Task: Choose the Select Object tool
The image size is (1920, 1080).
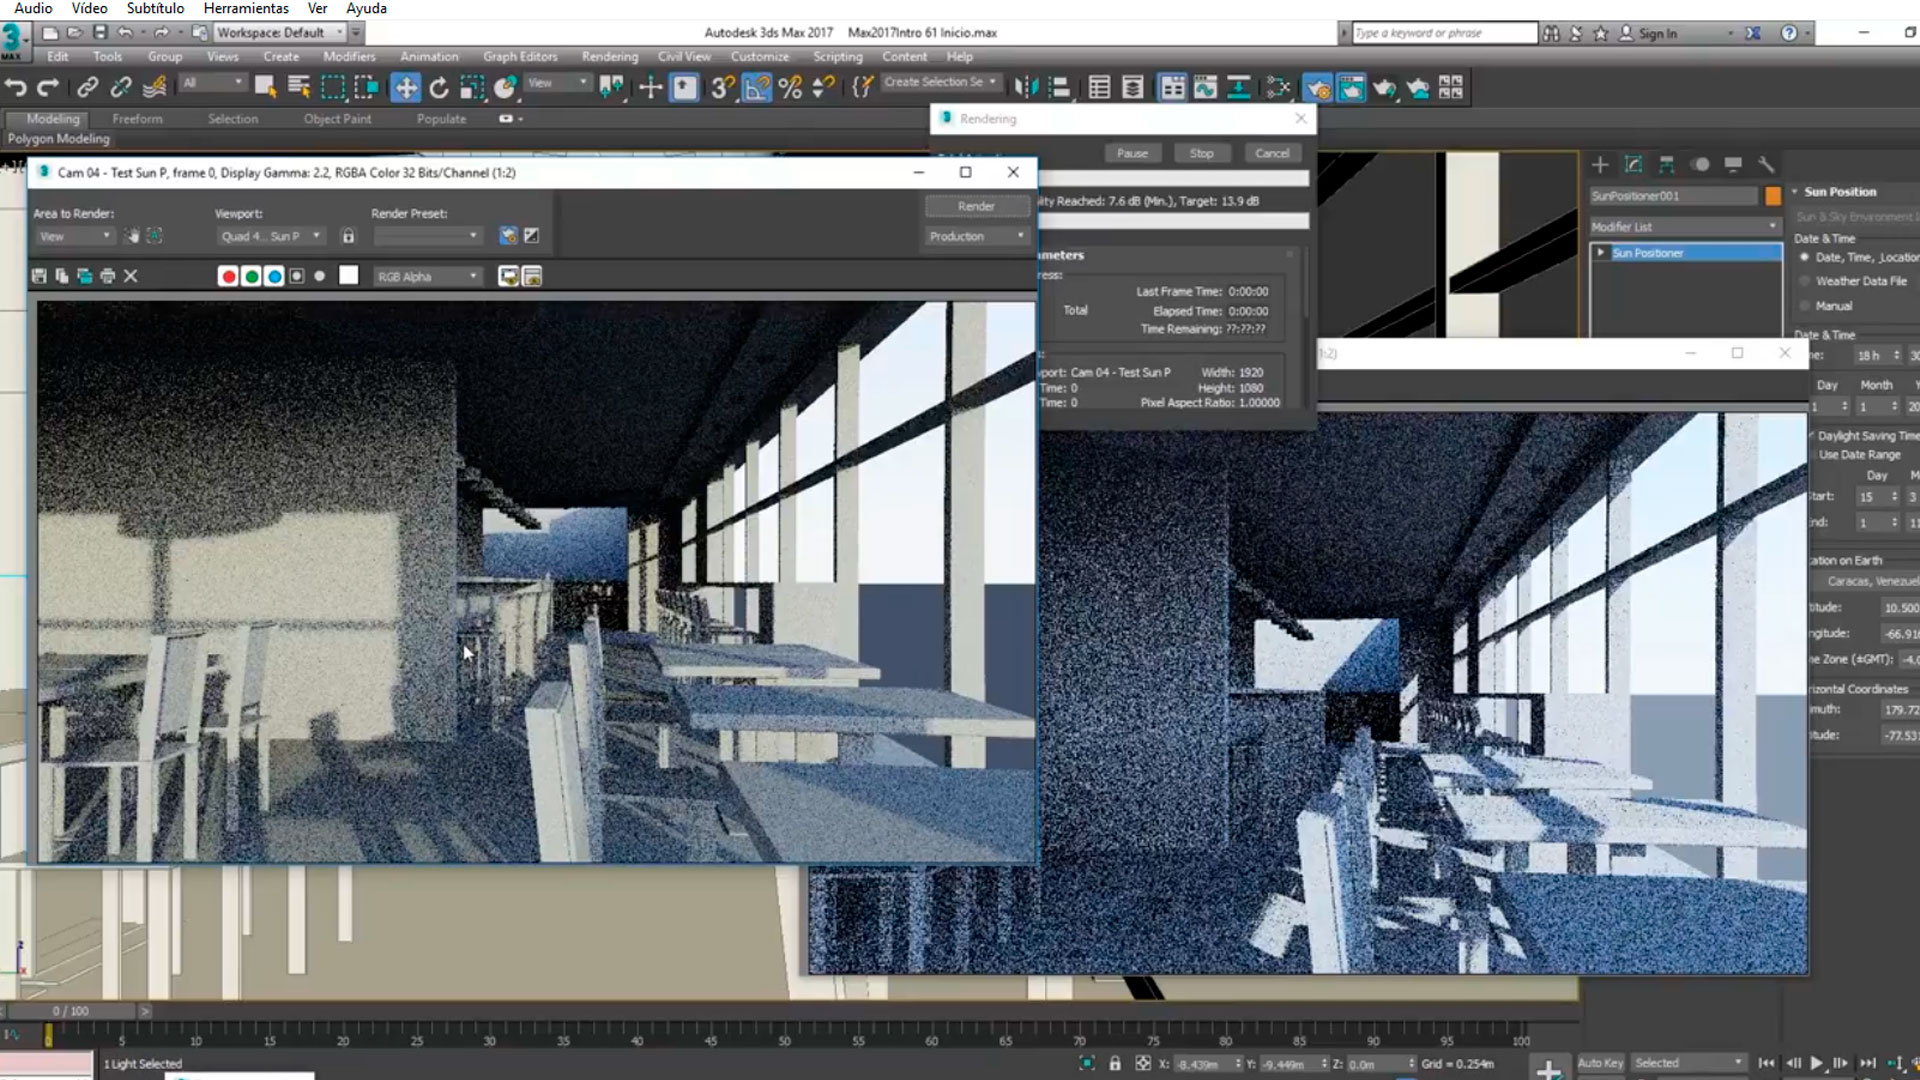Action: 265,88
